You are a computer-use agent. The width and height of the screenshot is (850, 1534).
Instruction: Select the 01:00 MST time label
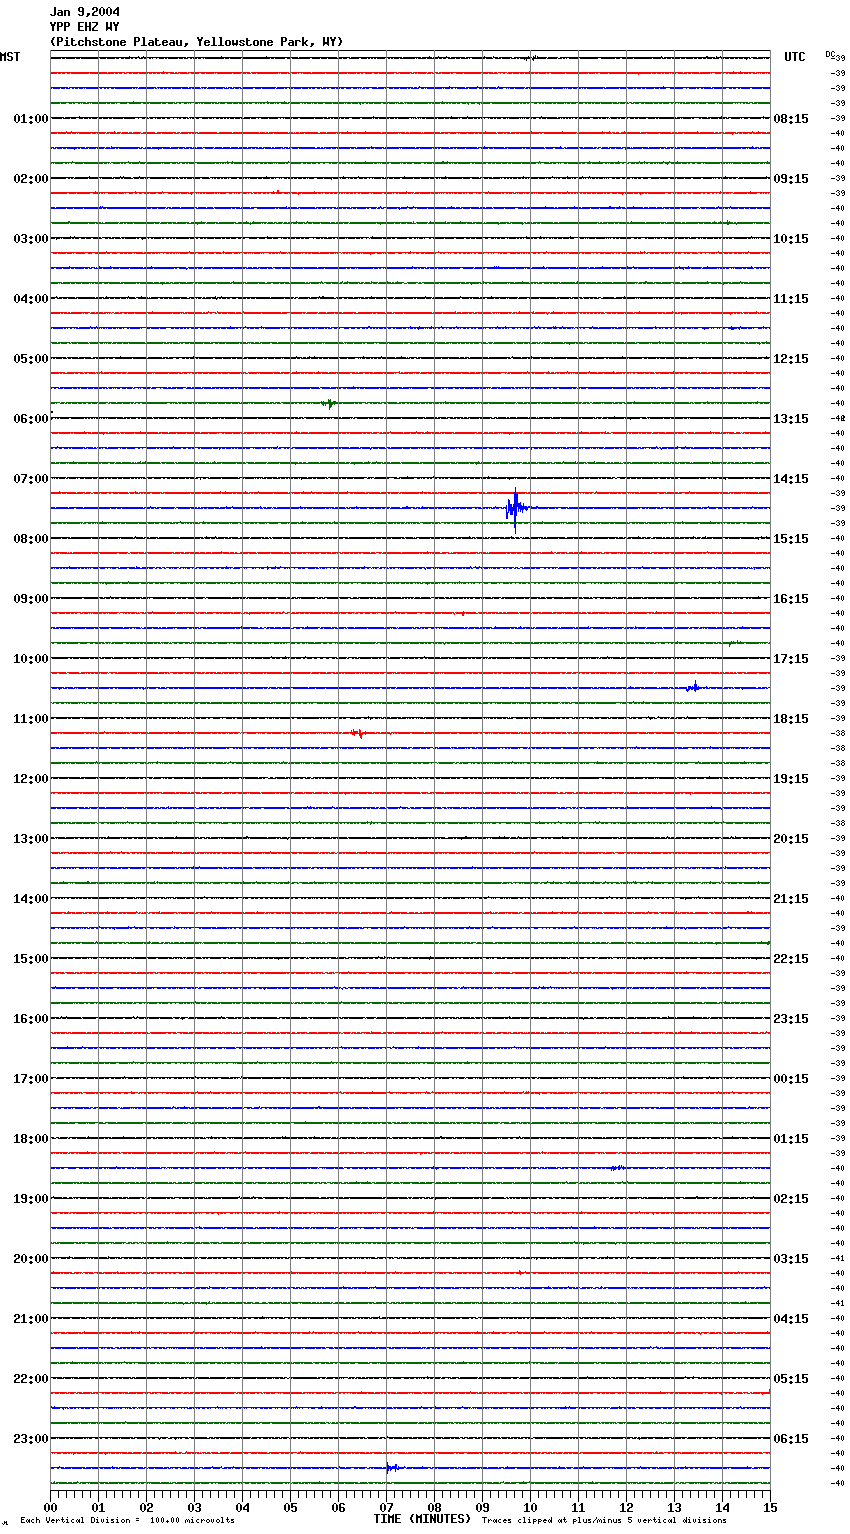point(31,118)
